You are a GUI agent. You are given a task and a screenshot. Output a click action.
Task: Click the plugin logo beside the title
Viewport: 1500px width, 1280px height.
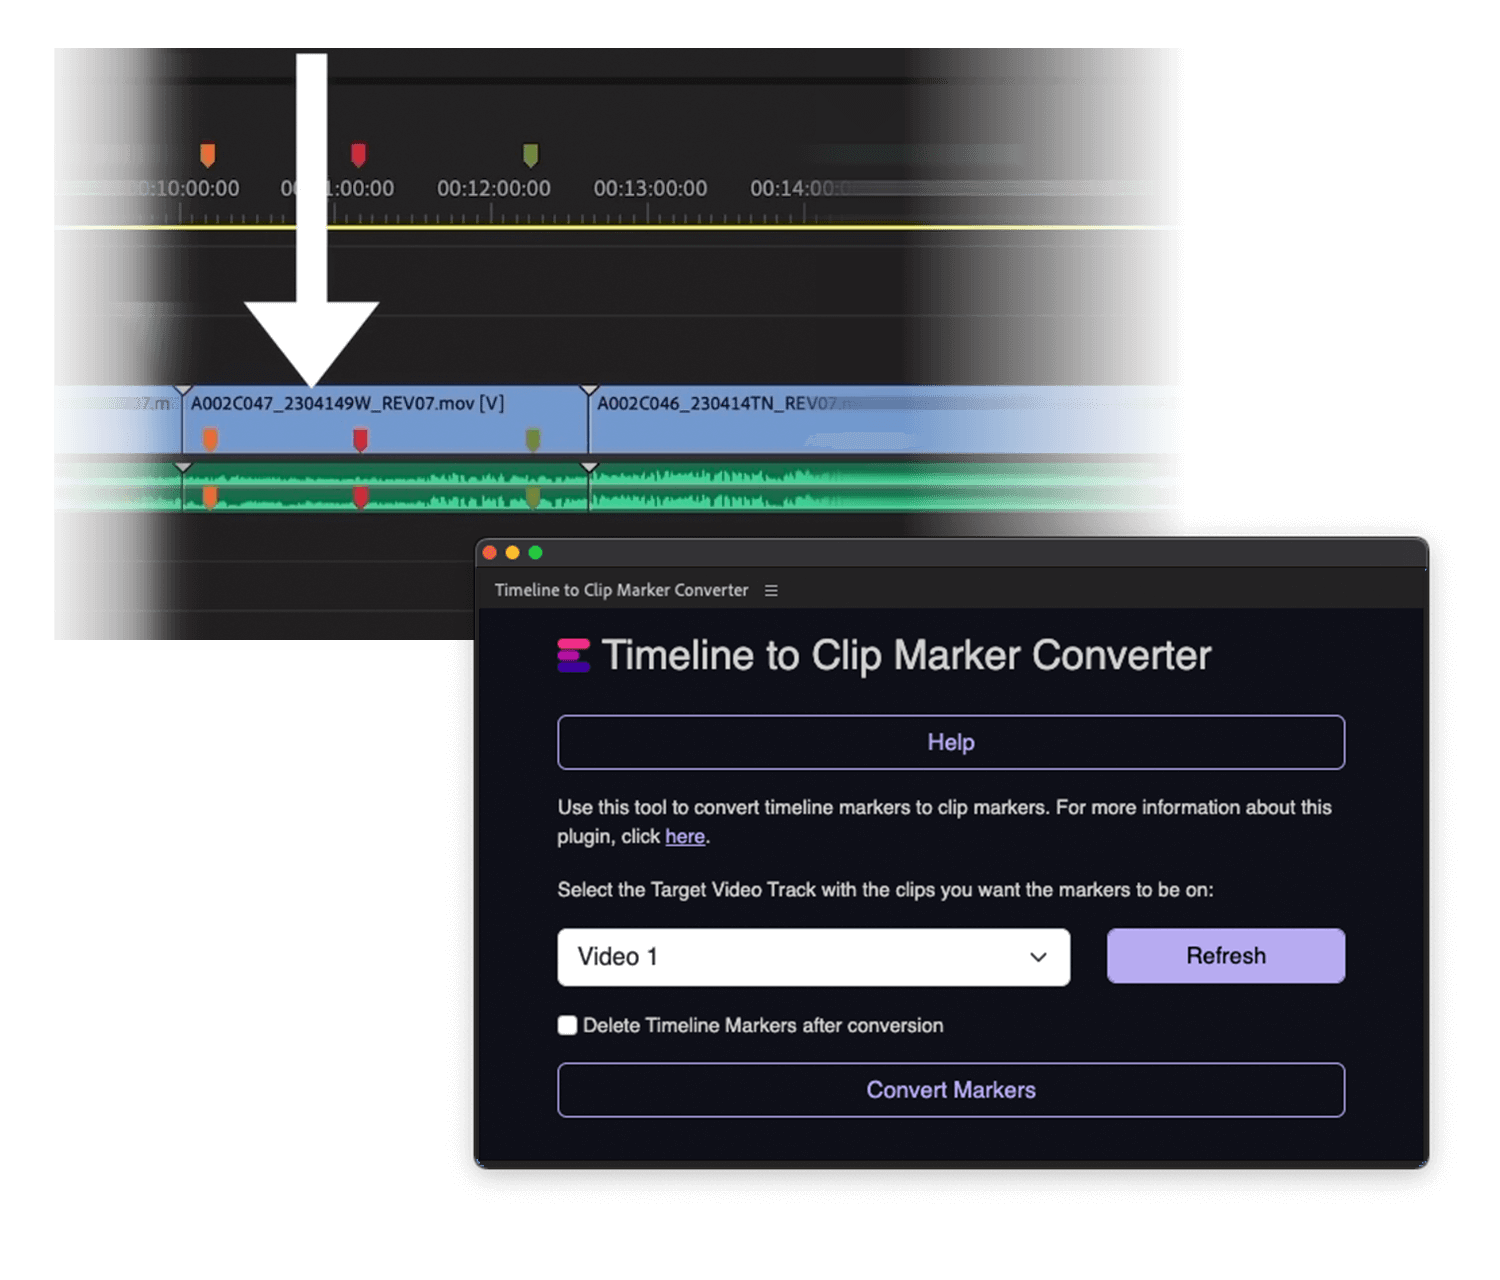pyautogui.click(x=573, y=656)
